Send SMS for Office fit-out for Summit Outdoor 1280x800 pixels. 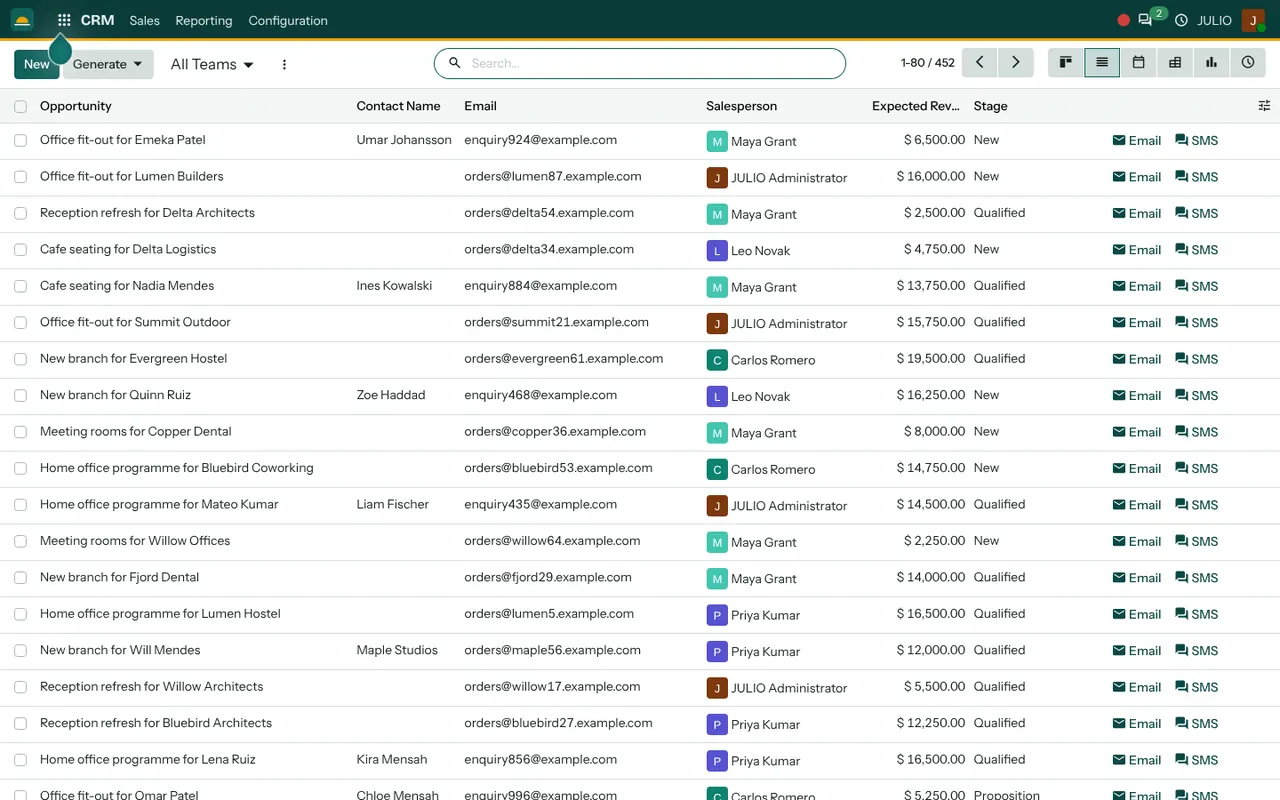[1197, 323]
